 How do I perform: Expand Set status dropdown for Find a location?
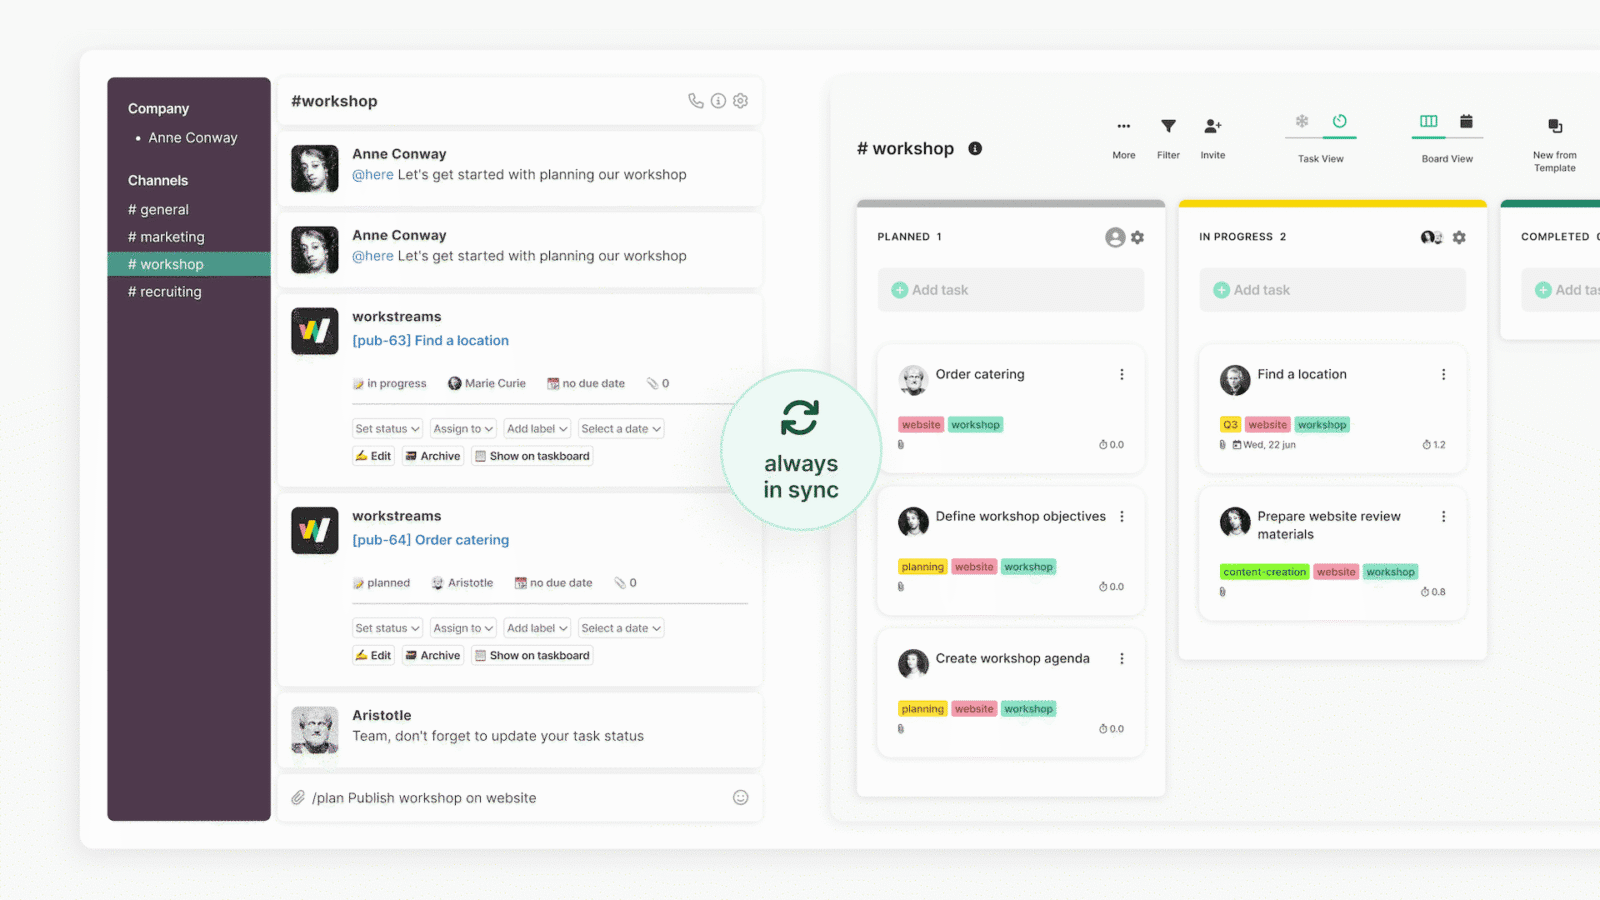pyautogui.click(x=387, y=429)
